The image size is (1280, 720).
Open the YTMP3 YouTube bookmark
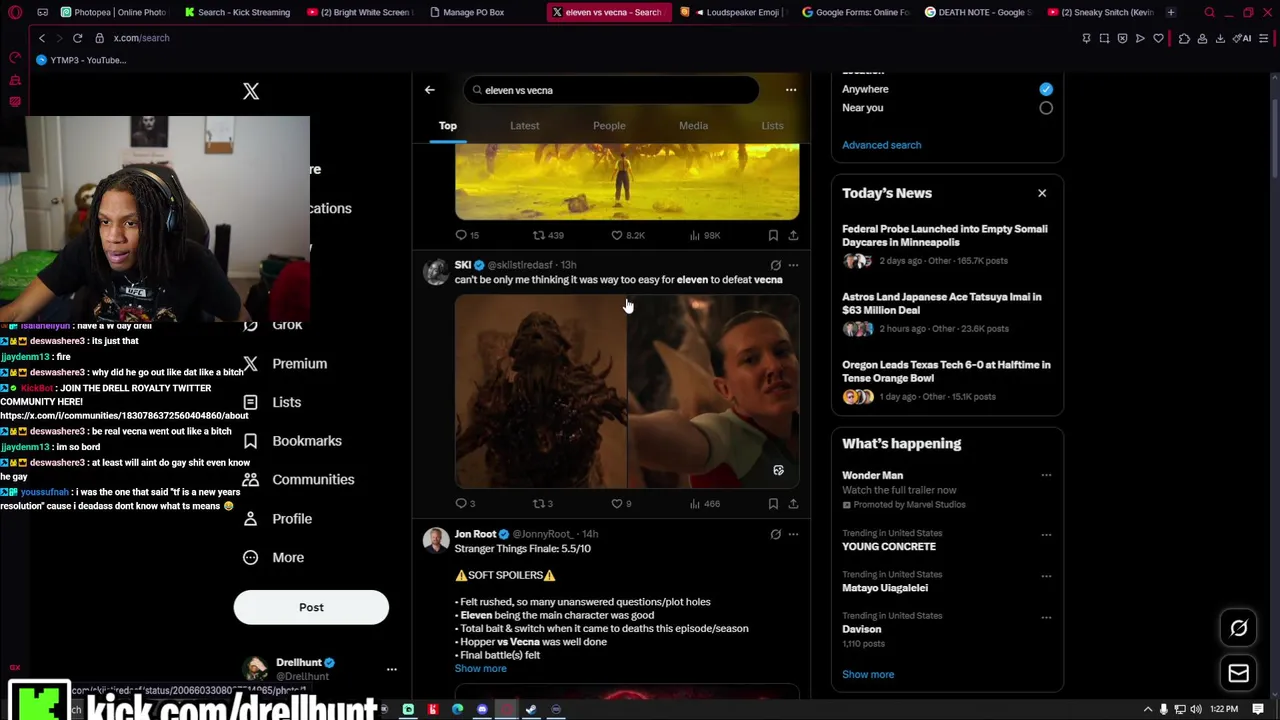[x=81, y=60]
